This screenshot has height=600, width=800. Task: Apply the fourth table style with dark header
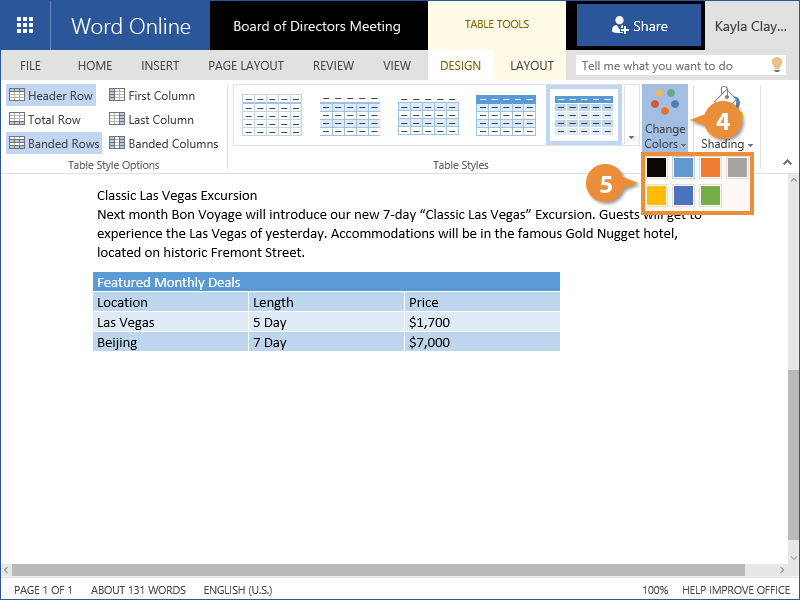(505, 114)
